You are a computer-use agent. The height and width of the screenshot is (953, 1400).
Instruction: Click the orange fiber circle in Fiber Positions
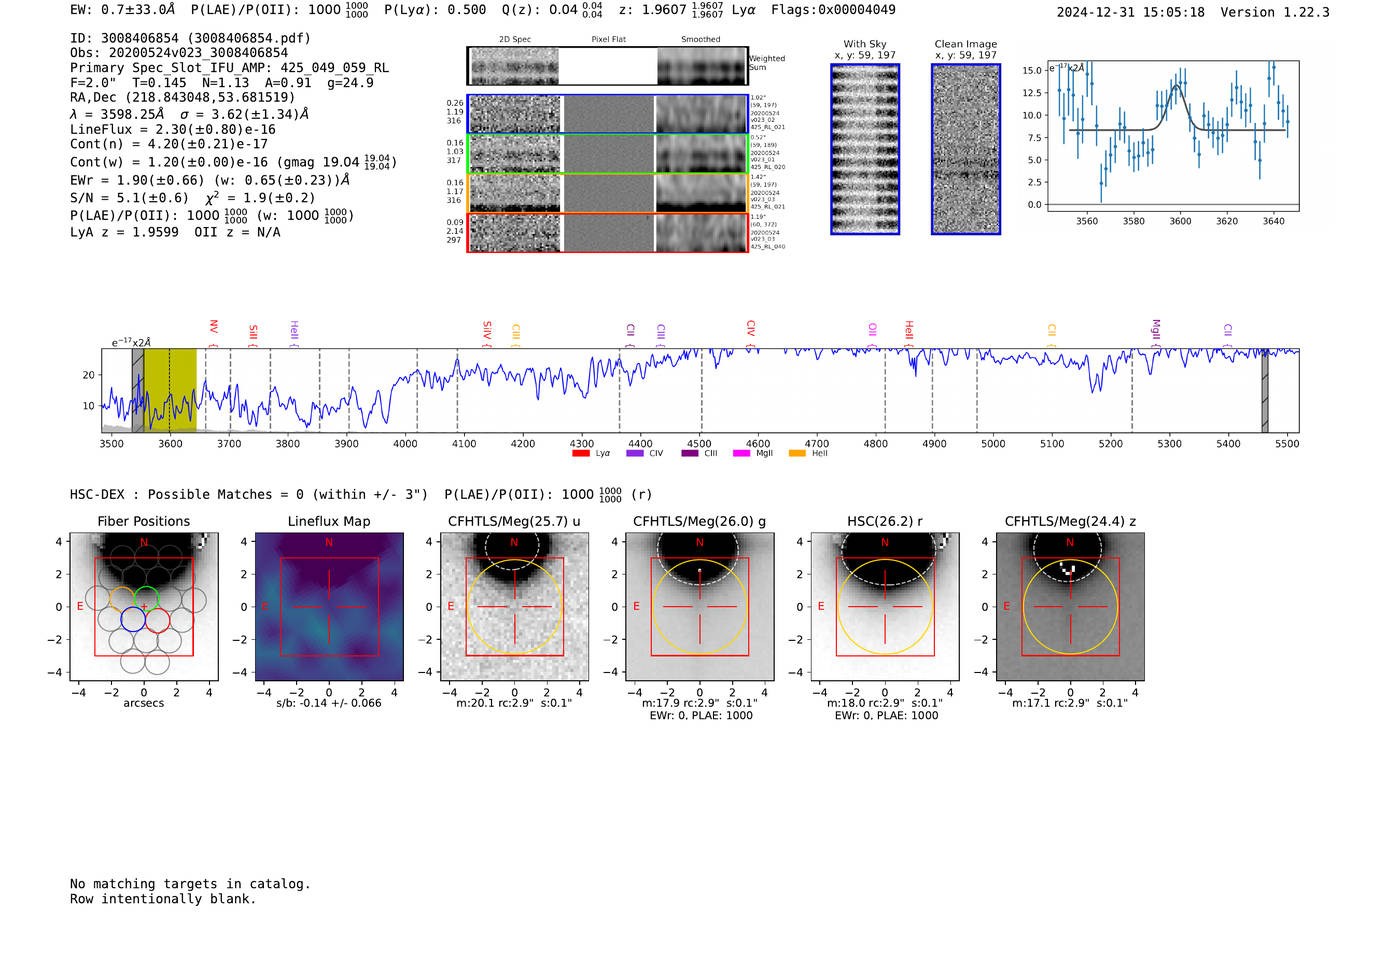pos(122,599)
